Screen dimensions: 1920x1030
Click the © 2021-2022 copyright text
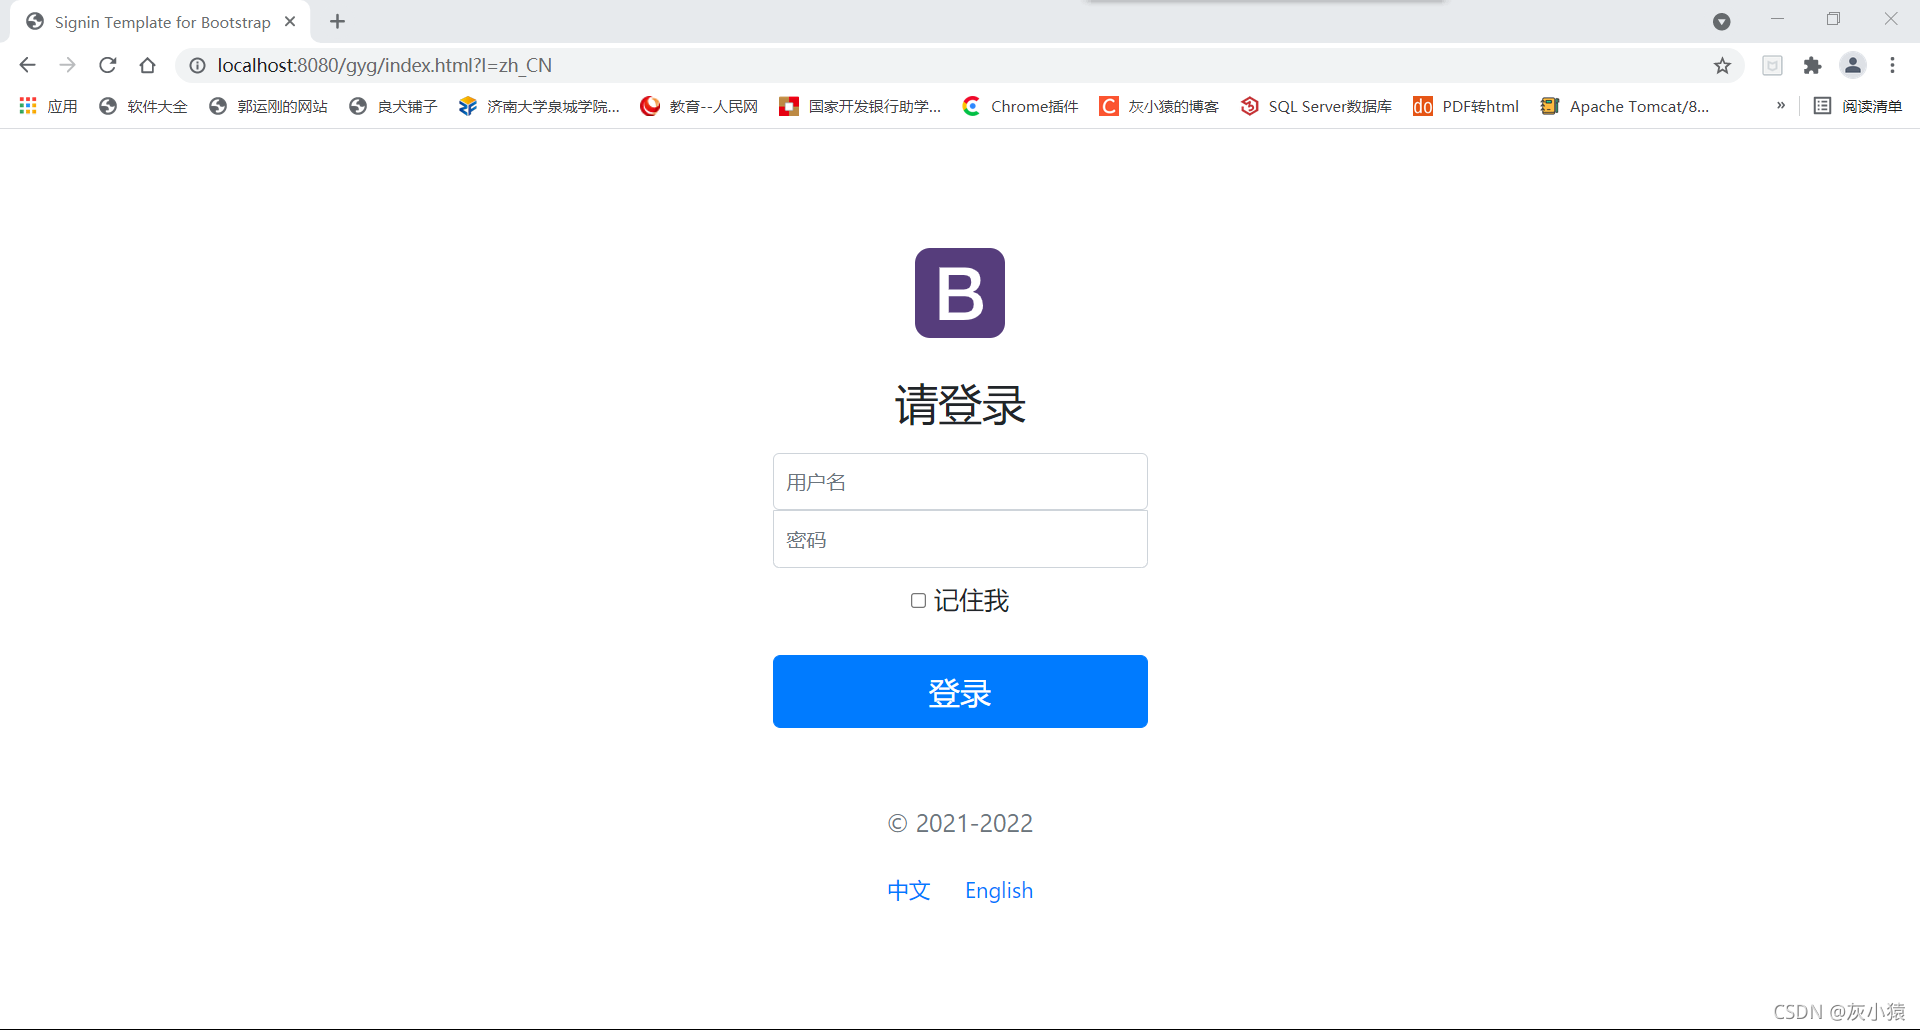(960, 823)
